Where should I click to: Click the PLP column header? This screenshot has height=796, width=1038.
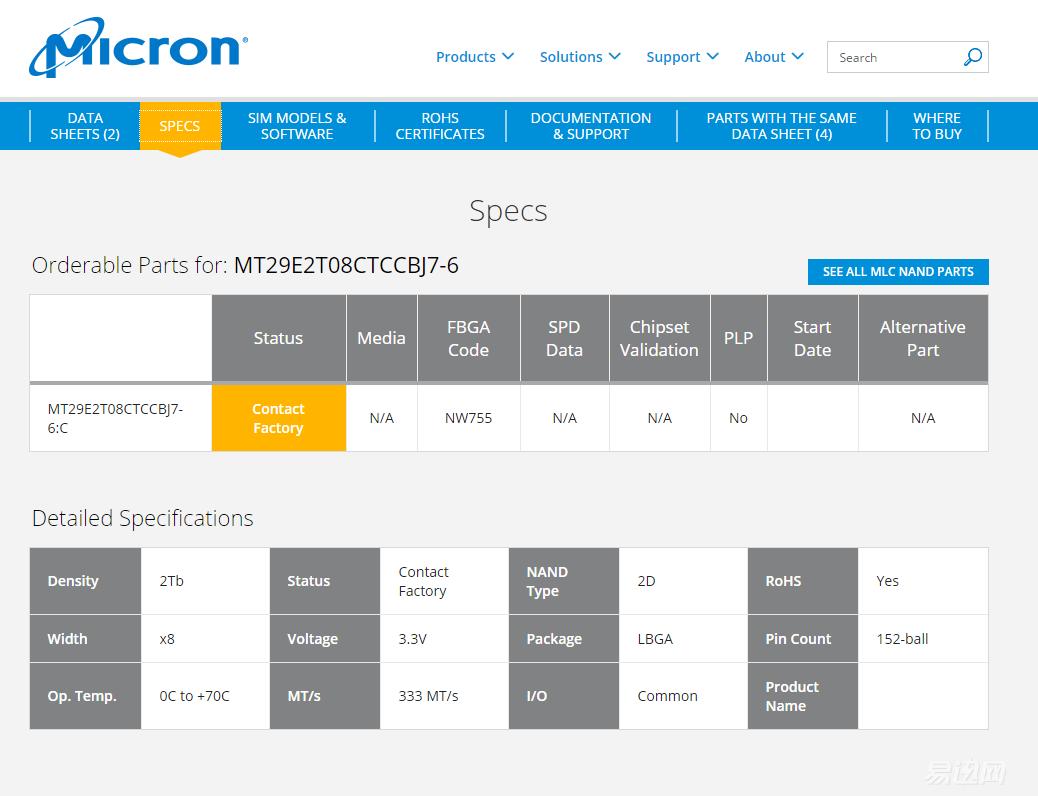click(x=739, y=338)
